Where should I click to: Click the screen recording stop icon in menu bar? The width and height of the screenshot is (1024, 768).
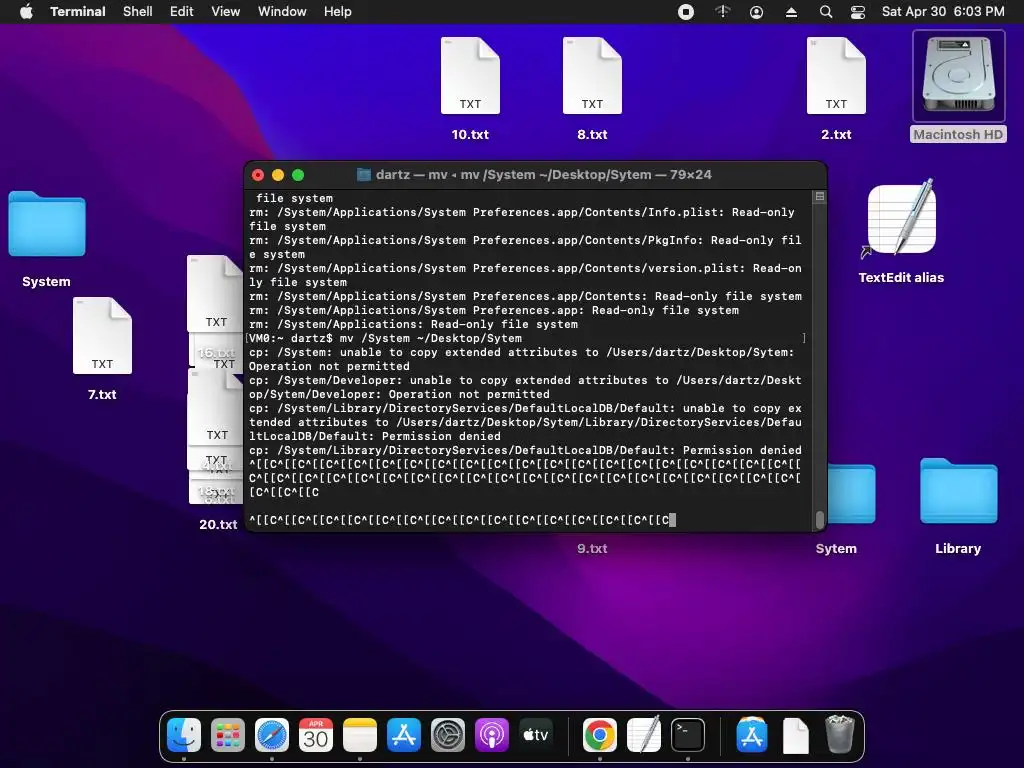pos(686,12)
